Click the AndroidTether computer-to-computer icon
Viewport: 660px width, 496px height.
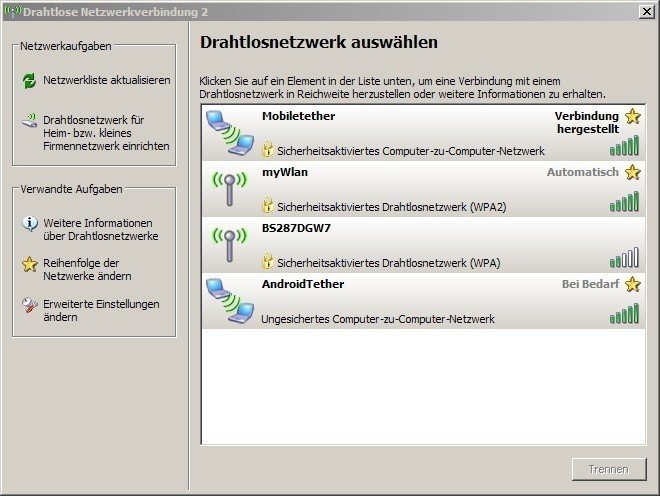230,301
